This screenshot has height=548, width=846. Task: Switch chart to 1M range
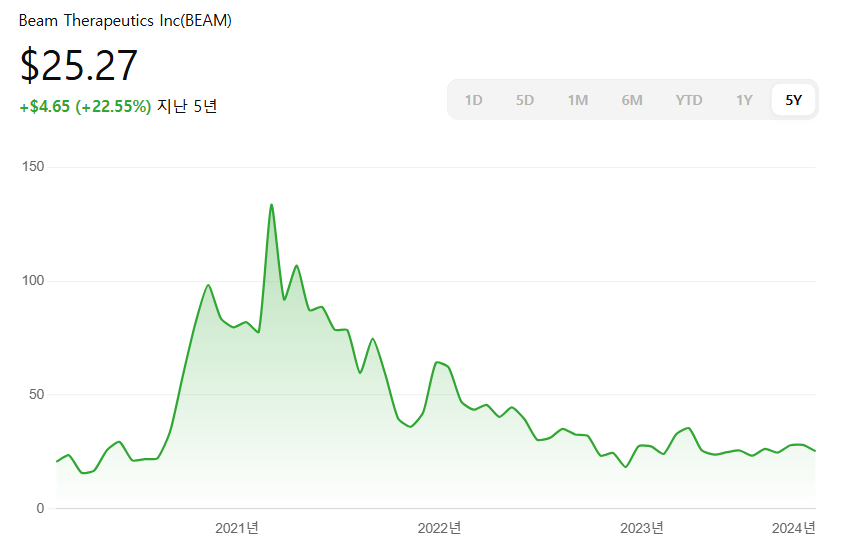coord(577,100)
